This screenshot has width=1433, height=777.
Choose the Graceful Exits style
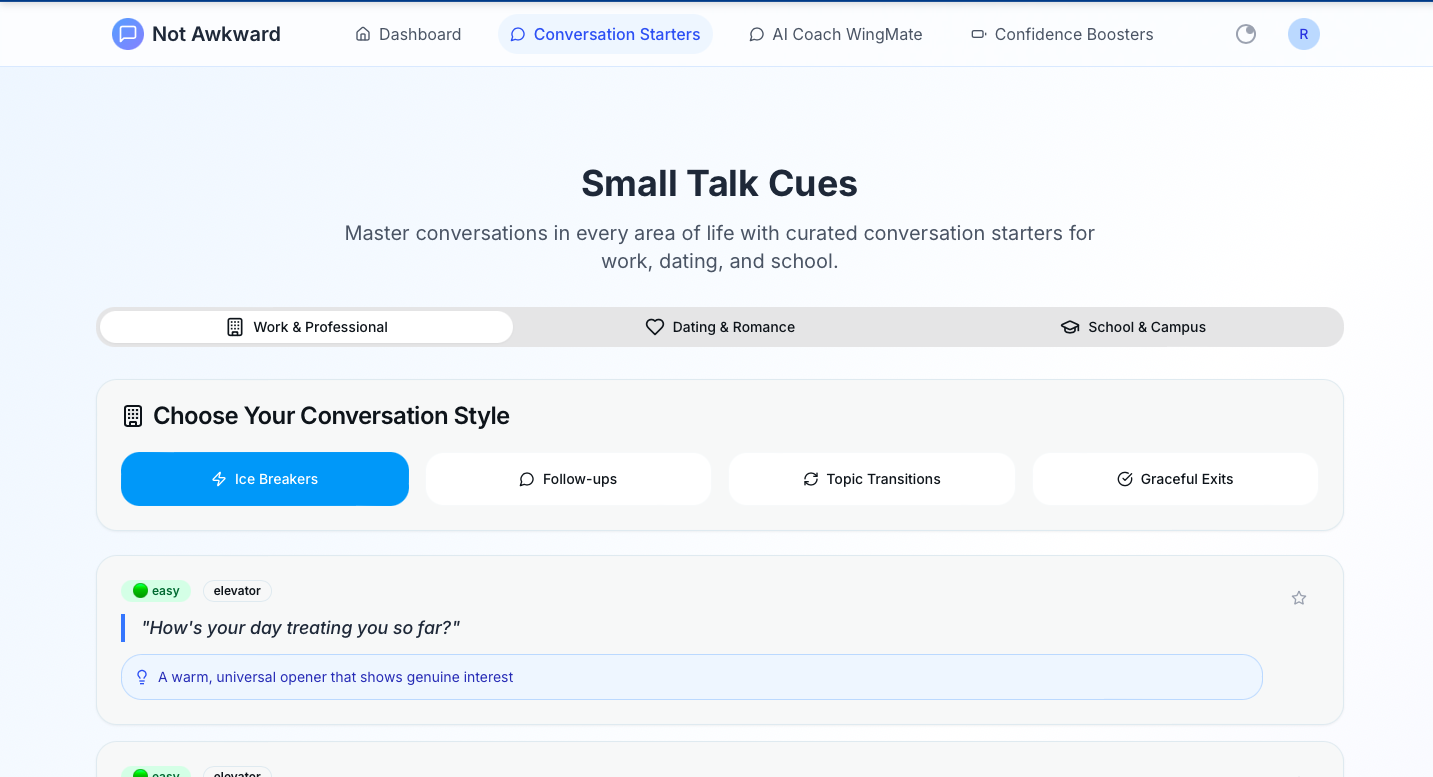click(x=1175, y=479)
